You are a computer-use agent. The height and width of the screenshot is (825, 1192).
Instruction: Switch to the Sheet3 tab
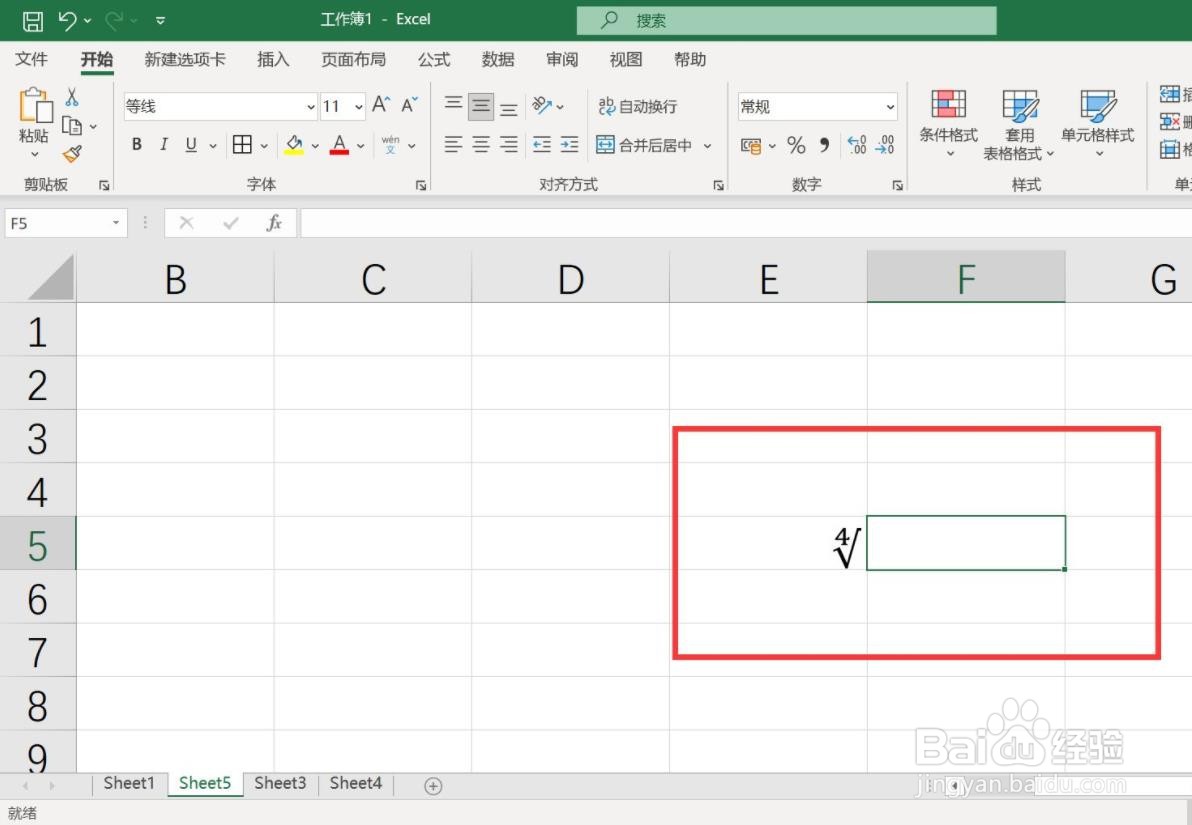pyautogui.click(x=281, y=783)
